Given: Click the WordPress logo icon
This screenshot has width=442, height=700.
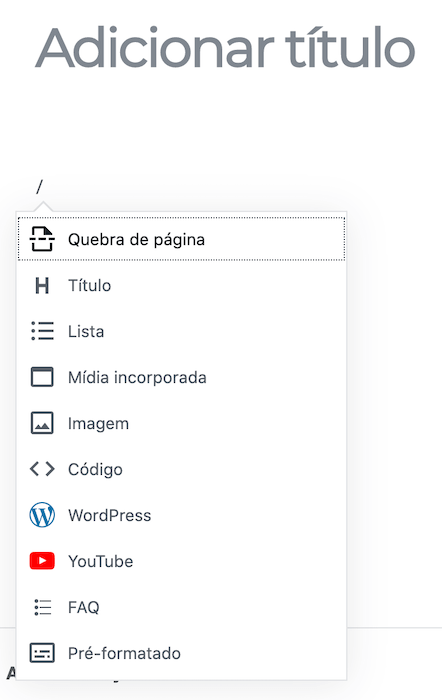Looking at the screenshot, I should [42, 515].
